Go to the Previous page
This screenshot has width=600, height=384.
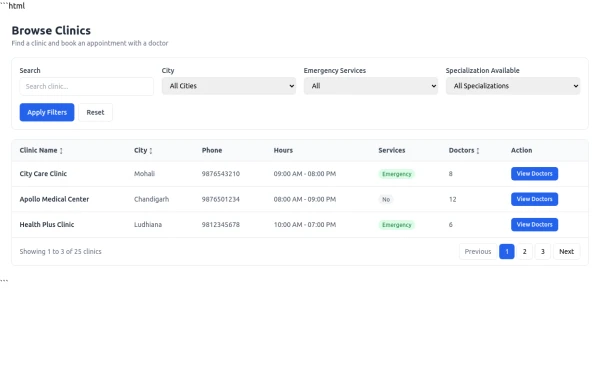[x=478, y=251]
